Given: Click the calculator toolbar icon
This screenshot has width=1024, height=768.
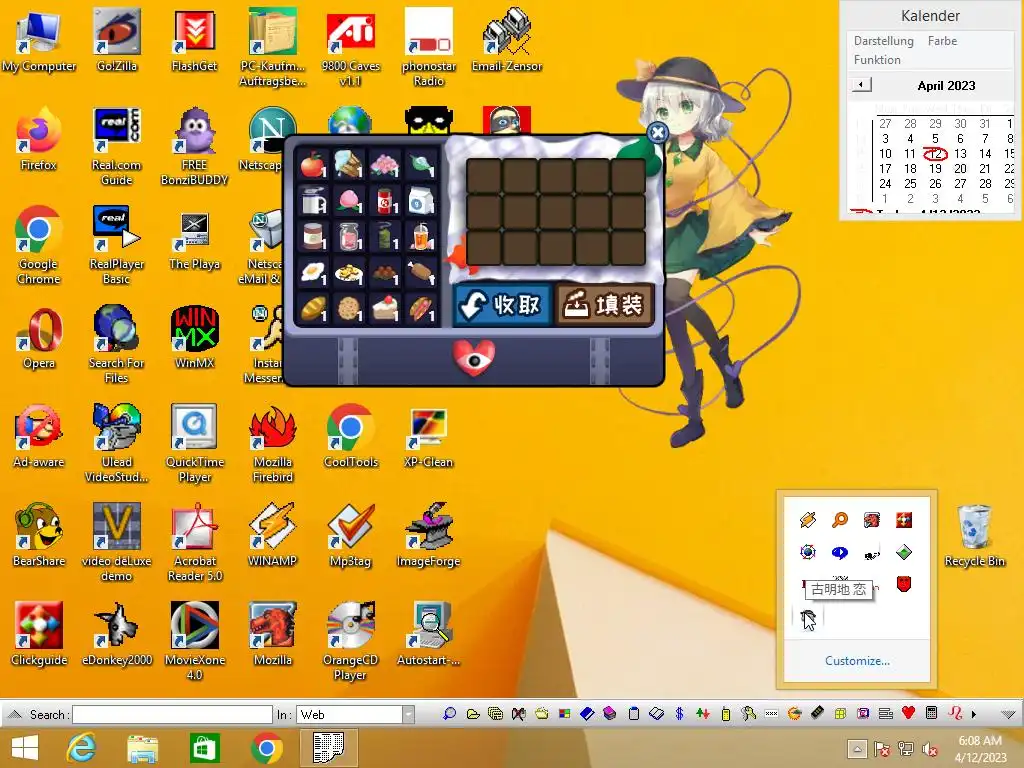Looking at the screenshot, I should 932,713.
